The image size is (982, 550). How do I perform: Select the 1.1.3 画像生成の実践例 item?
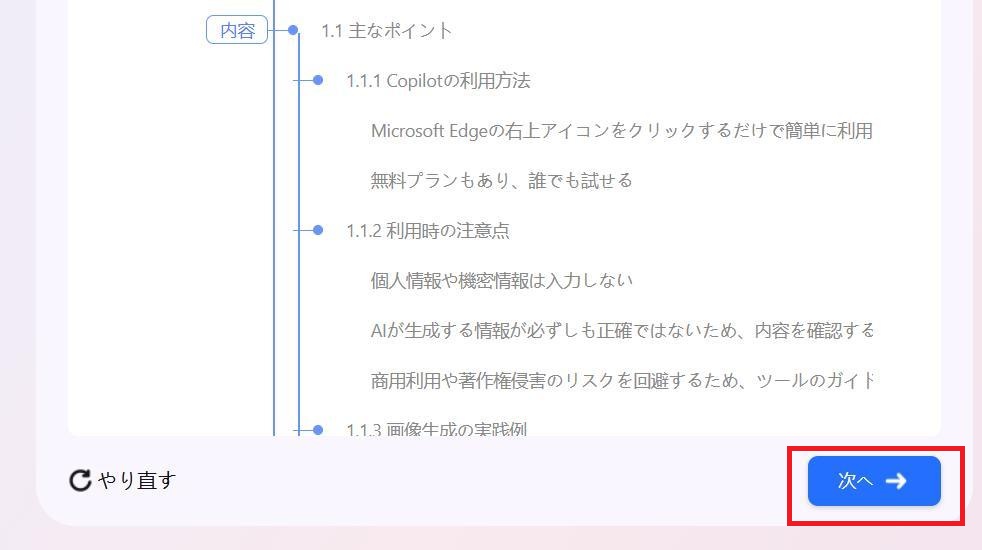pyautogui.click(x=436, y=429)
